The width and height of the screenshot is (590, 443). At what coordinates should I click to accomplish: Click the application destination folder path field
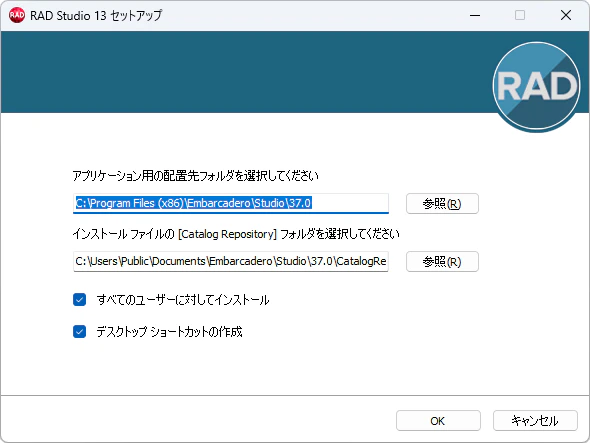[x=231, y=203]
